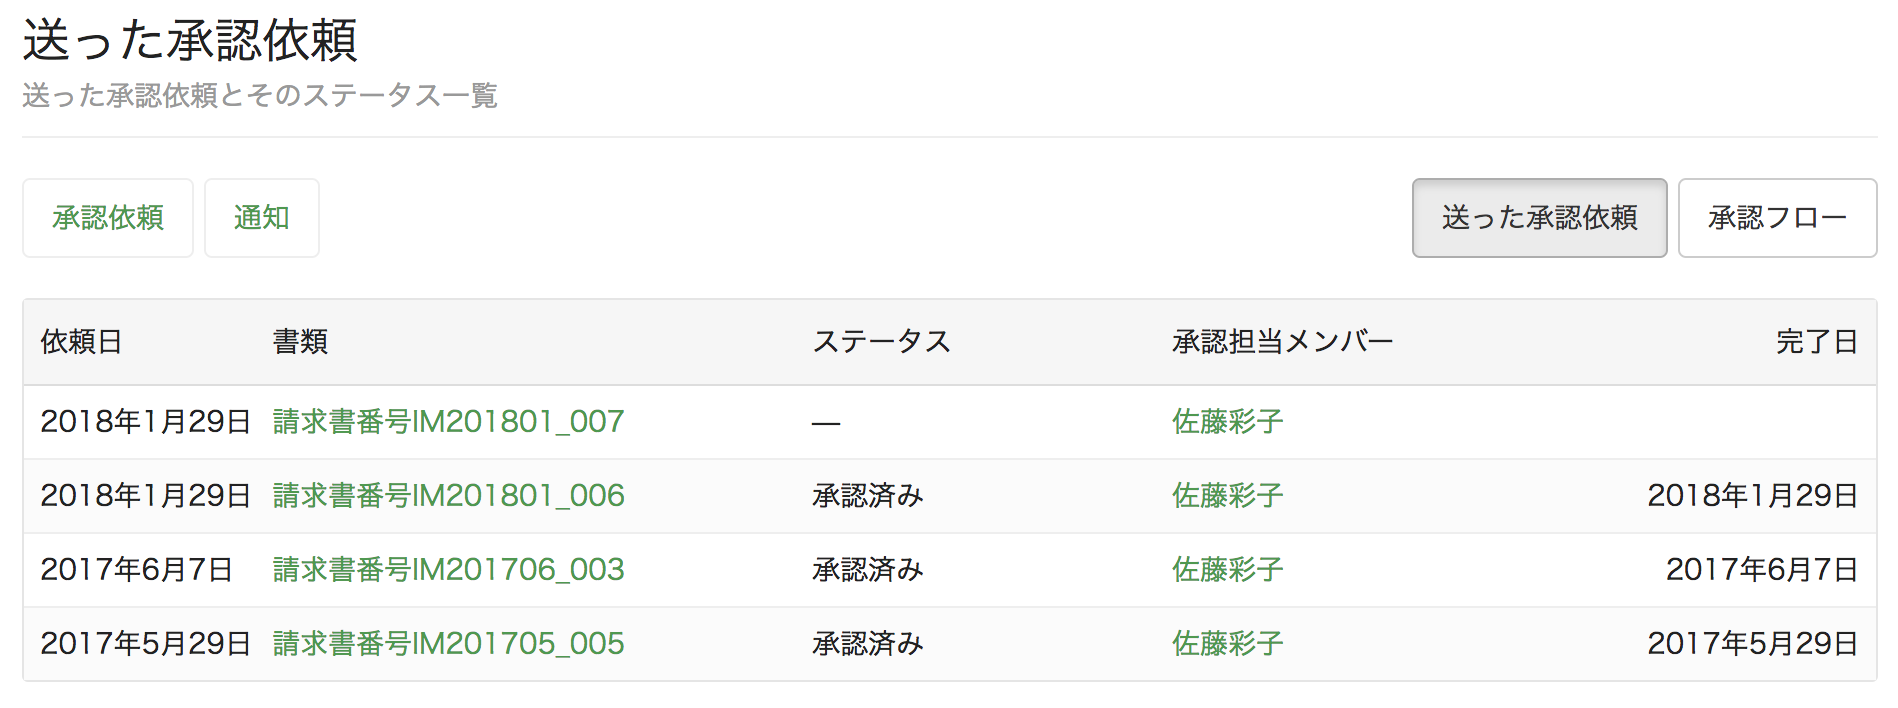The image size is (1898, 708).
Task: Click the 2017年6月7日 completion date cell
Action: click(1761, 570)
